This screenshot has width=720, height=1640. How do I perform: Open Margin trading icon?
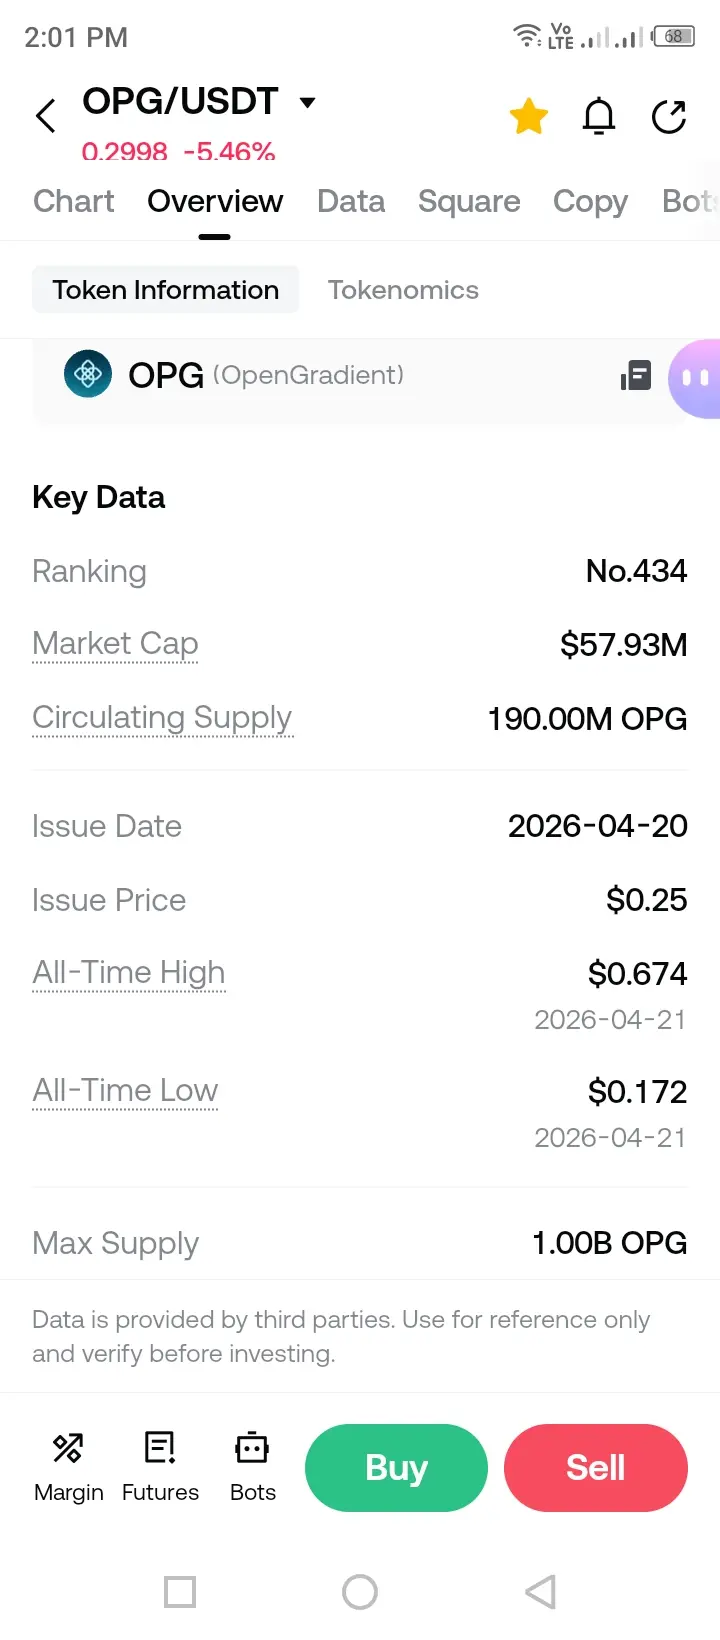[x=68, y=1466]
